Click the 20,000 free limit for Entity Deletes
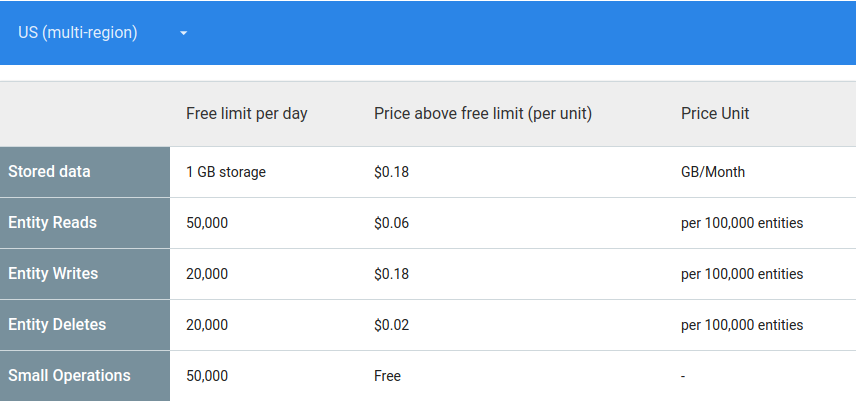The width and height of the screenshot is (856, 401). [x=207, y=325]
